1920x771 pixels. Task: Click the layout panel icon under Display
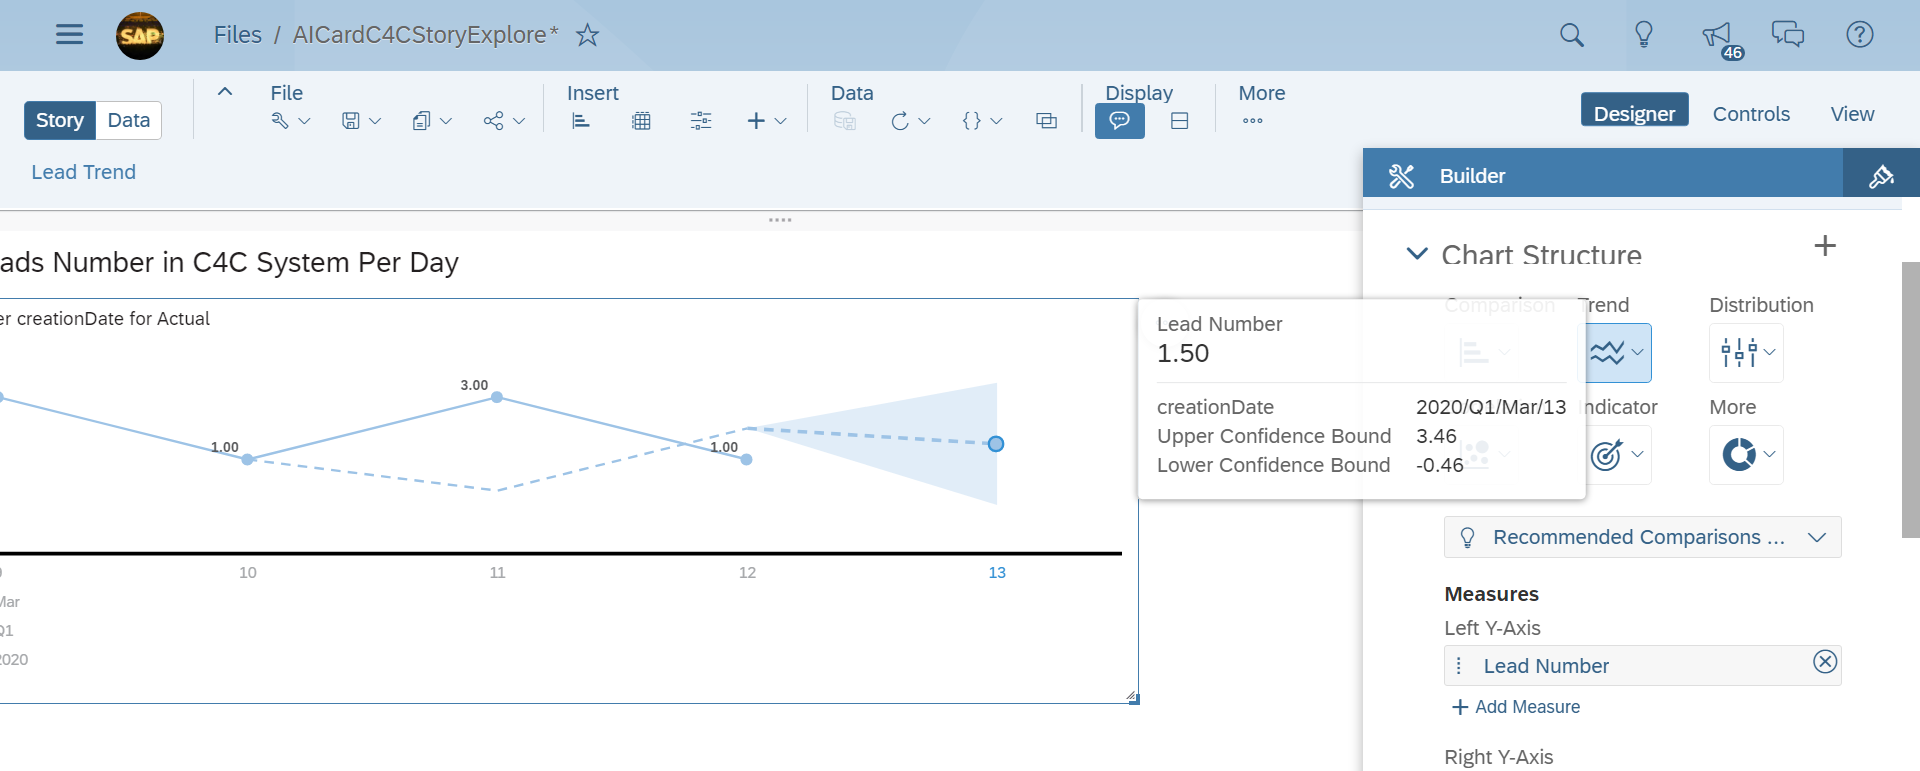tap(1180, 121)
